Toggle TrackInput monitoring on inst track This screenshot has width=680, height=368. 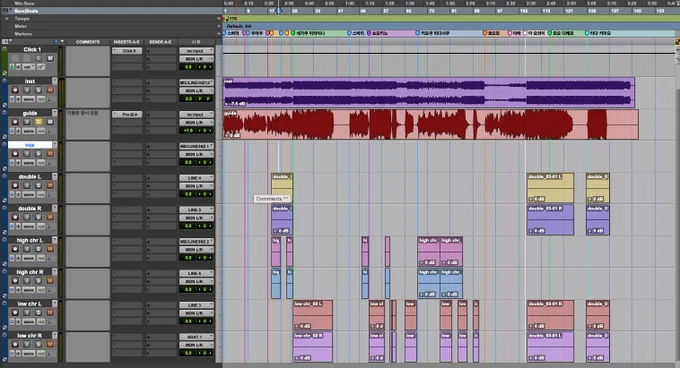(27, 90)
